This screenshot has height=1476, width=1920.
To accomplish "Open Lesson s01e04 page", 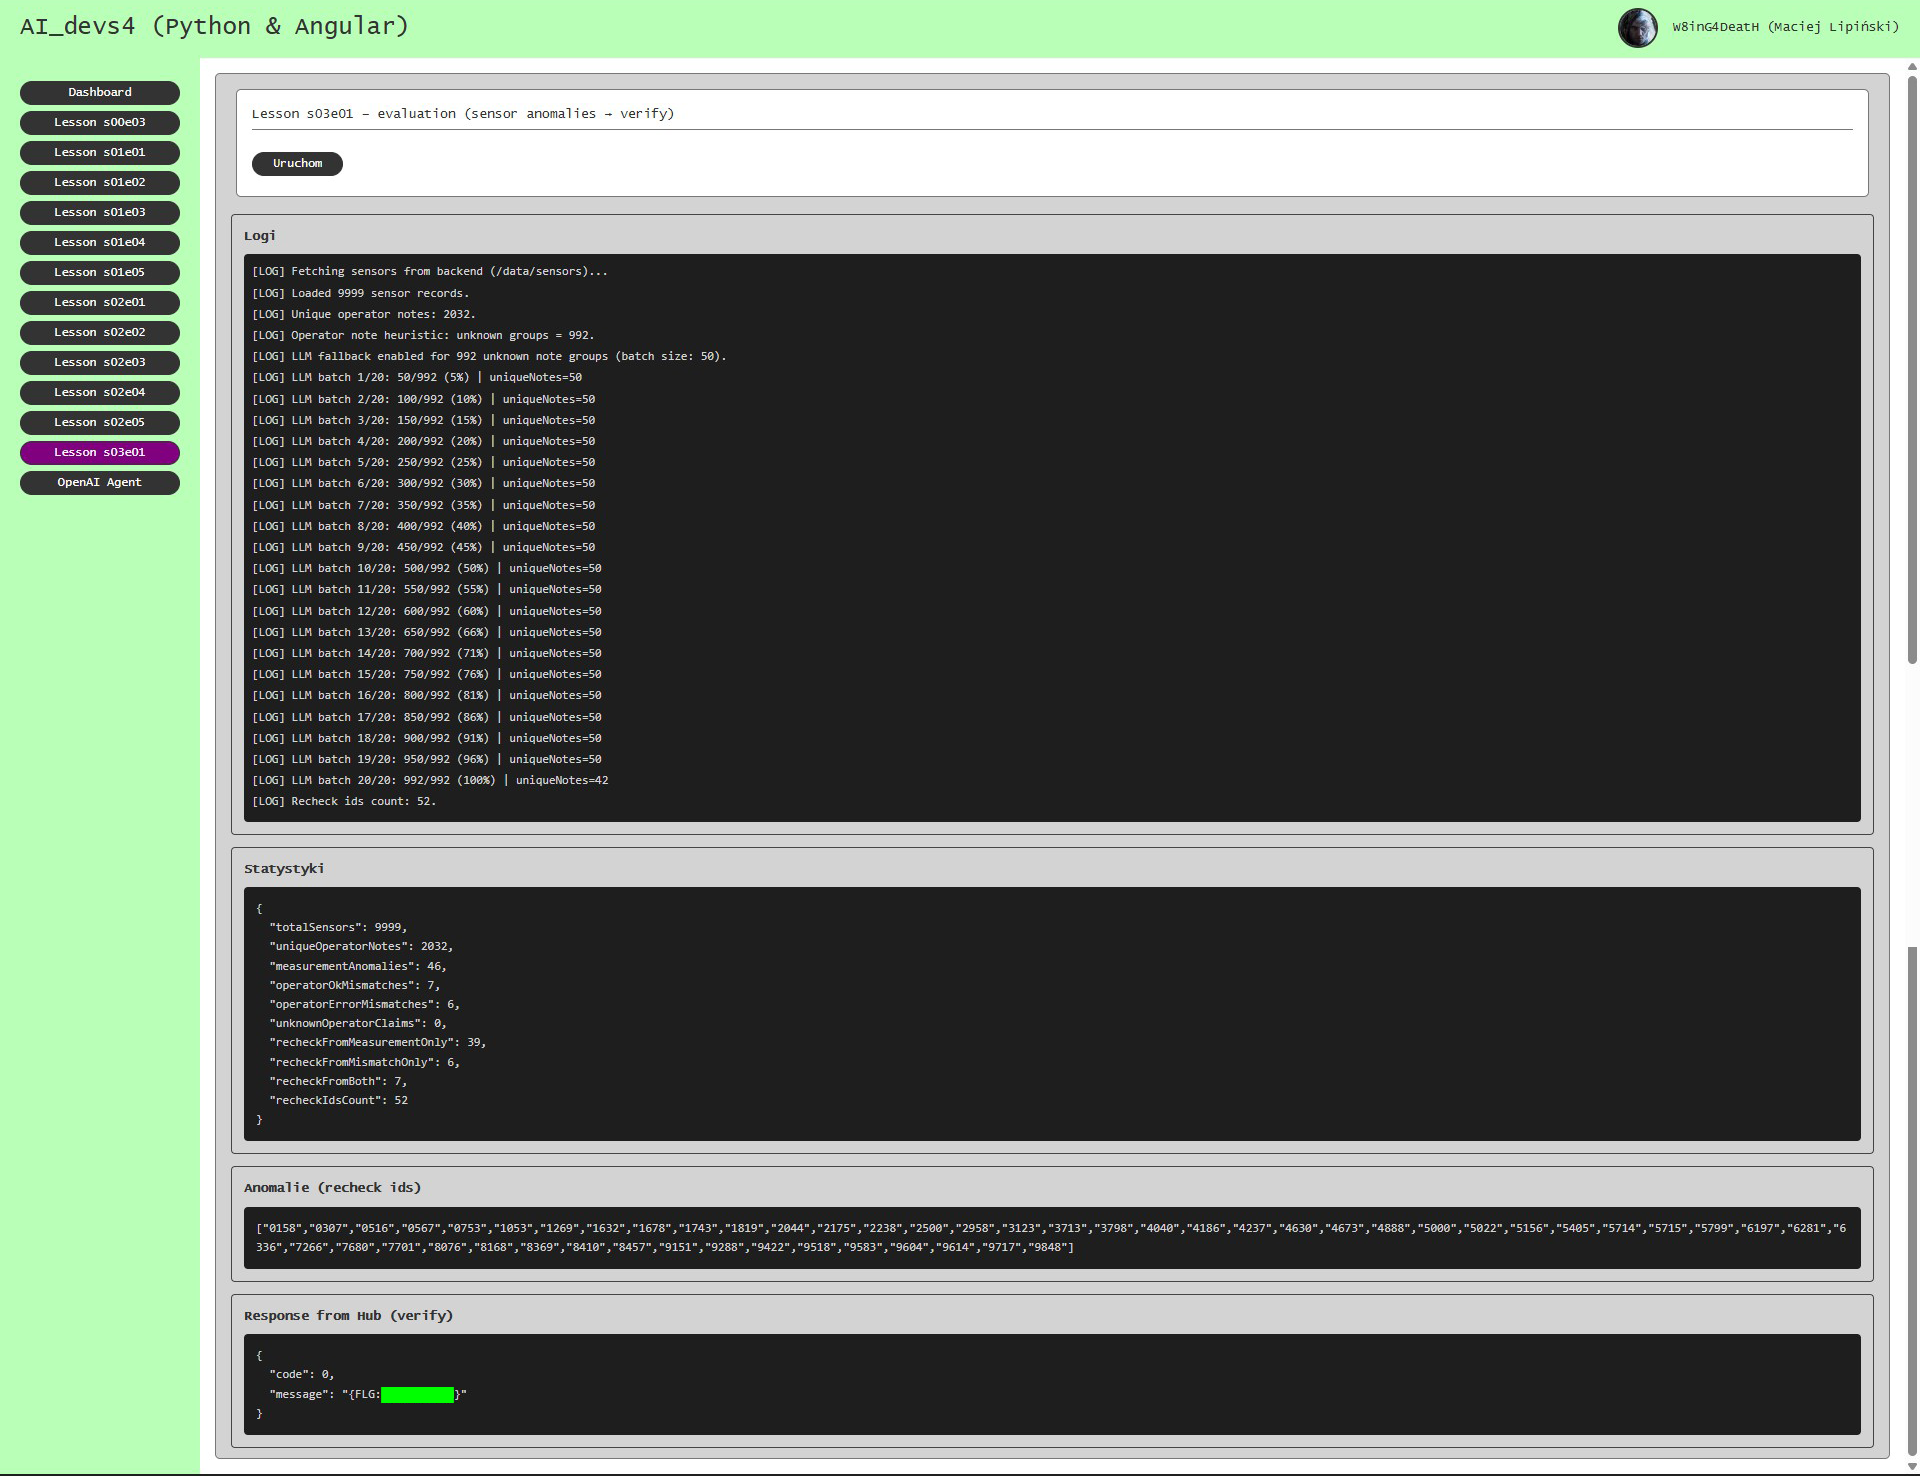I will coord(100,242).
